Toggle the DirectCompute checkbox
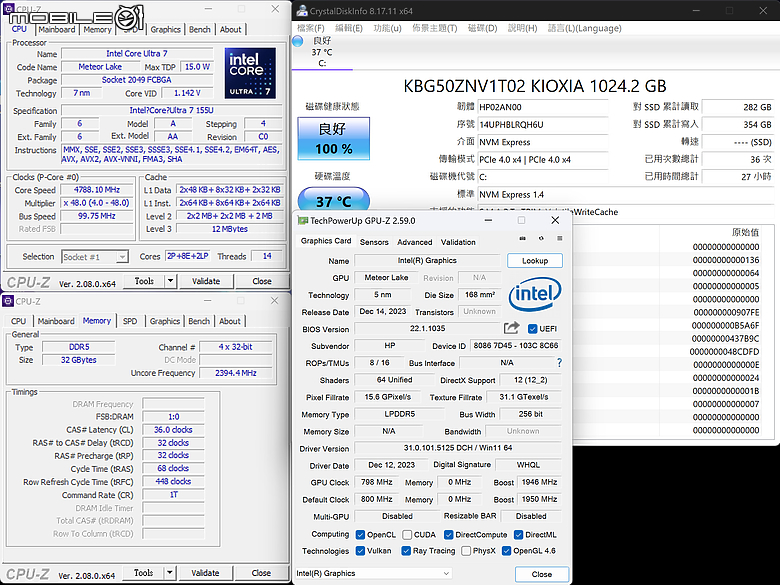Viewport: 780px width, 585px height. [448, 535]
